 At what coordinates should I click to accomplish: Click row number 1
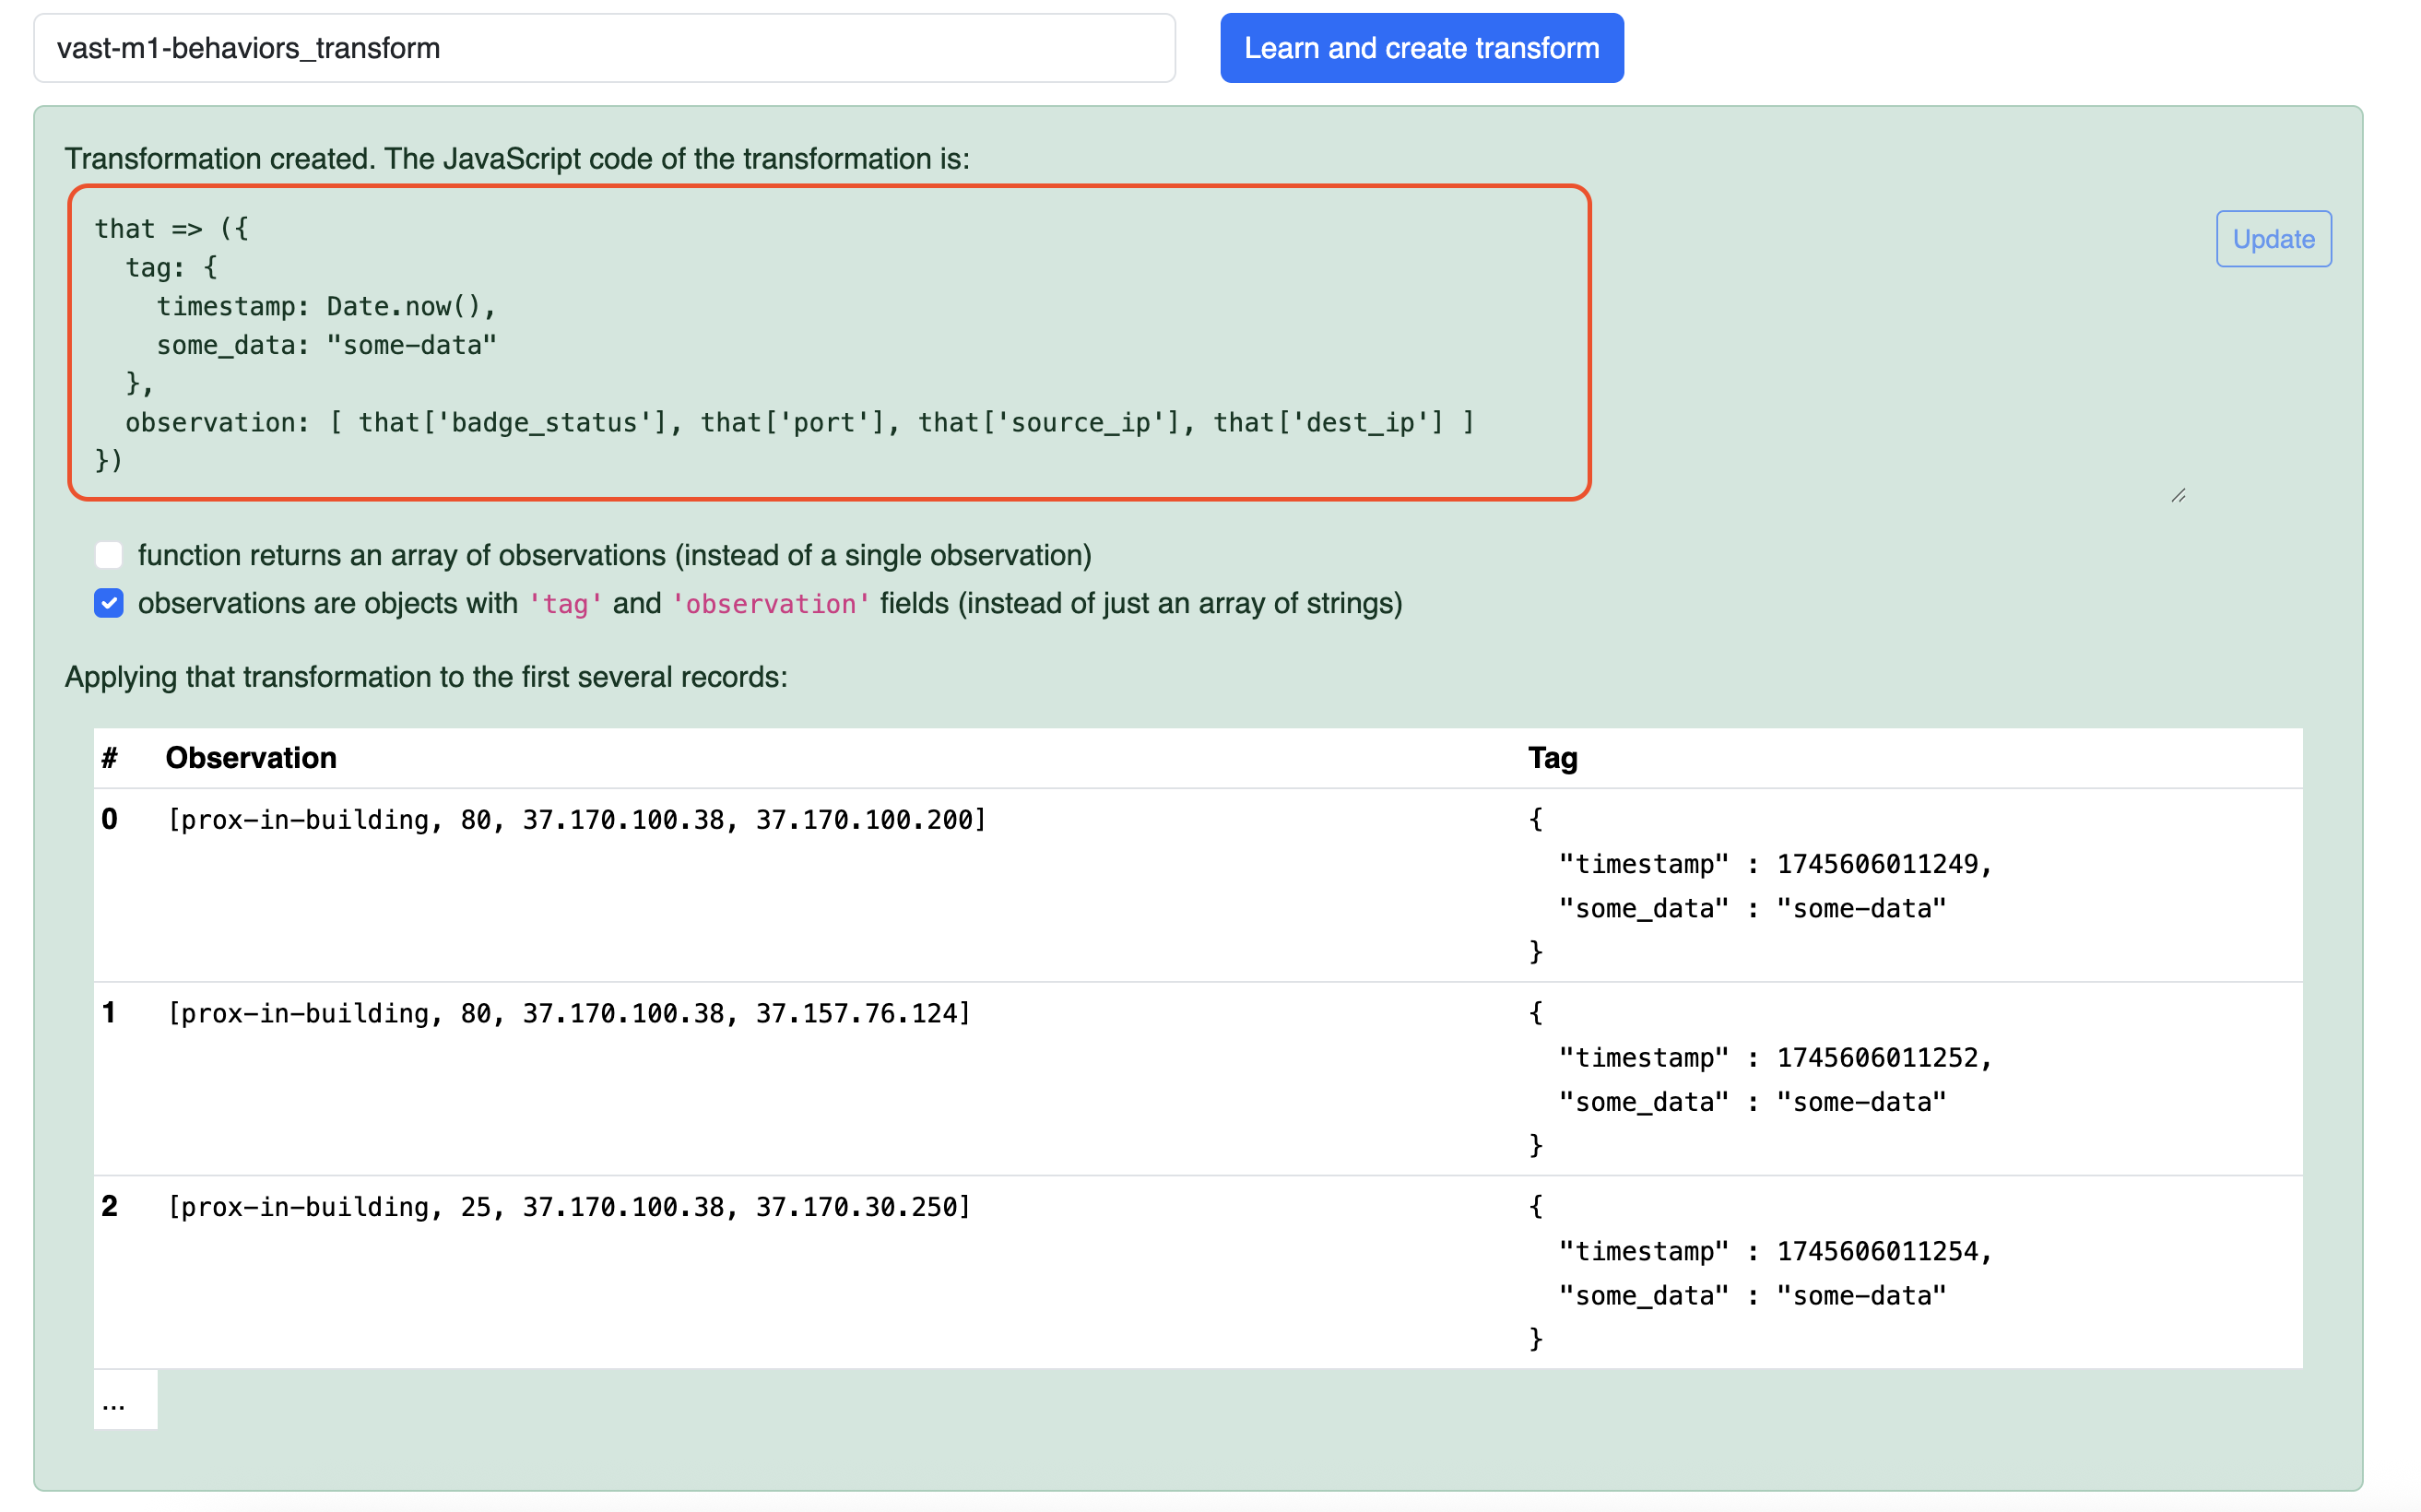coord(109,1012)
